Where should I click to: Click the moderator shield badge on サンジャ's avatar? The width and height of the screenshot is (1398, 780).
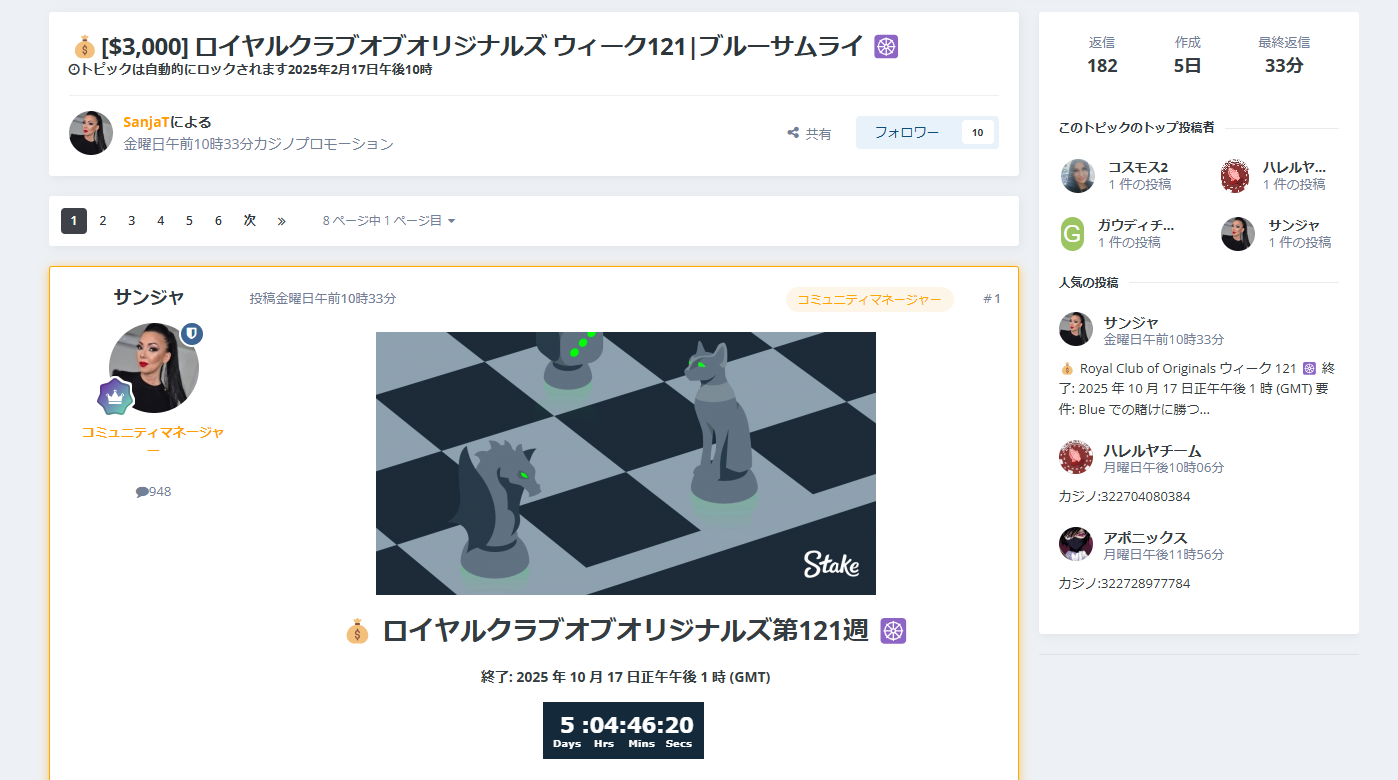pos(192,334)
